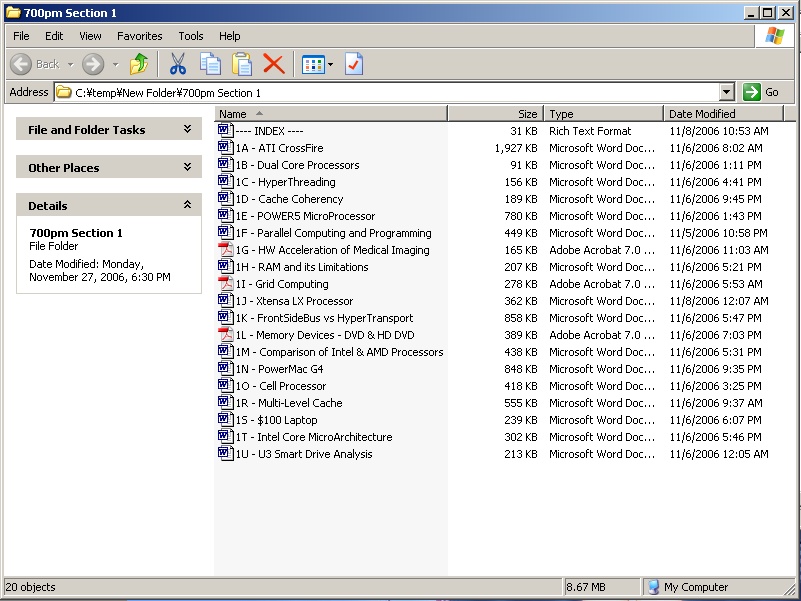Open the Back button history dropdown
Image resolution: width=801 pixels, height=601 pixels.
click(x=70, y=64)
